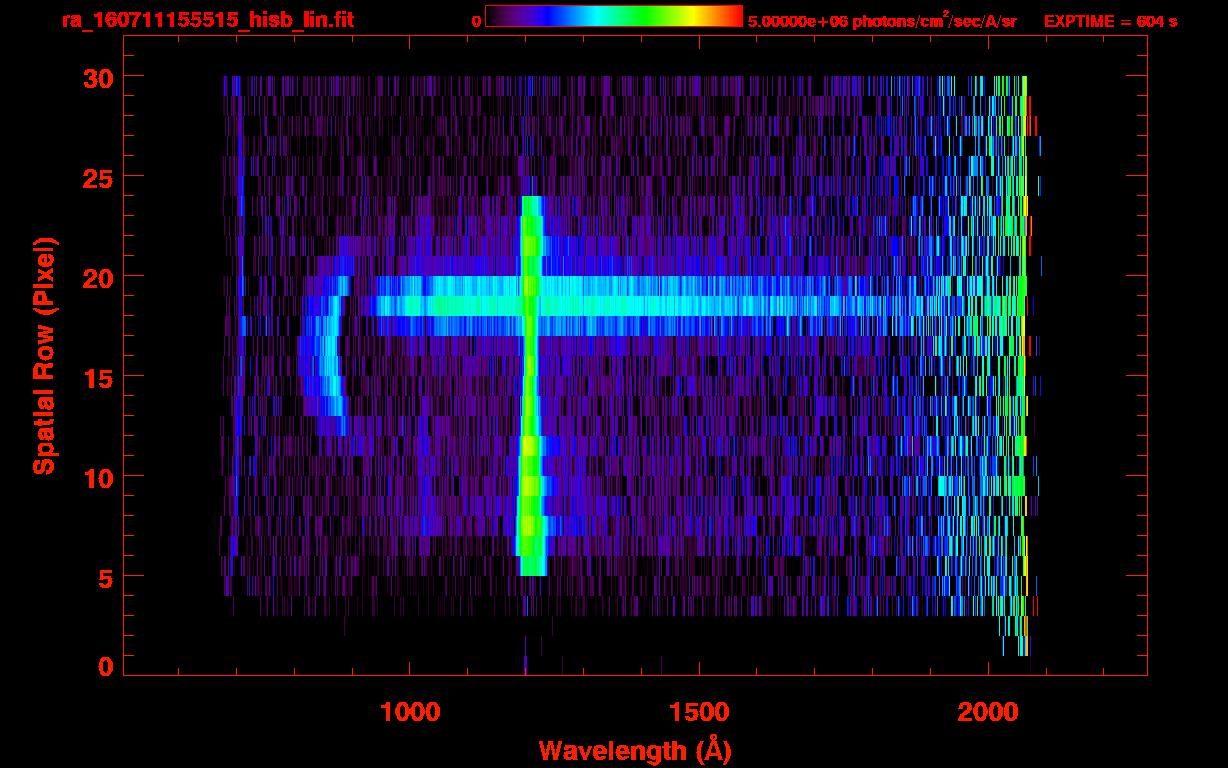Click the horizontal cyan spectrum stripe at 1500 Å
The width and height of the screenshot is (1228, 768).
pos(698,300)
